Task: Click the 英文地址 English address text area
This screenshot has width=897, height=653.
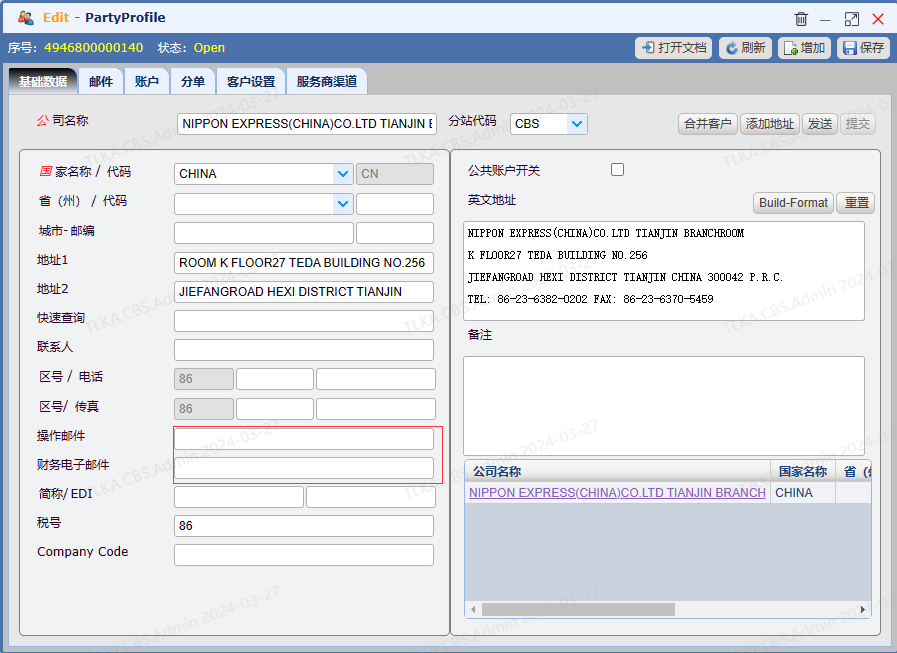Action: tap(664, 271)
